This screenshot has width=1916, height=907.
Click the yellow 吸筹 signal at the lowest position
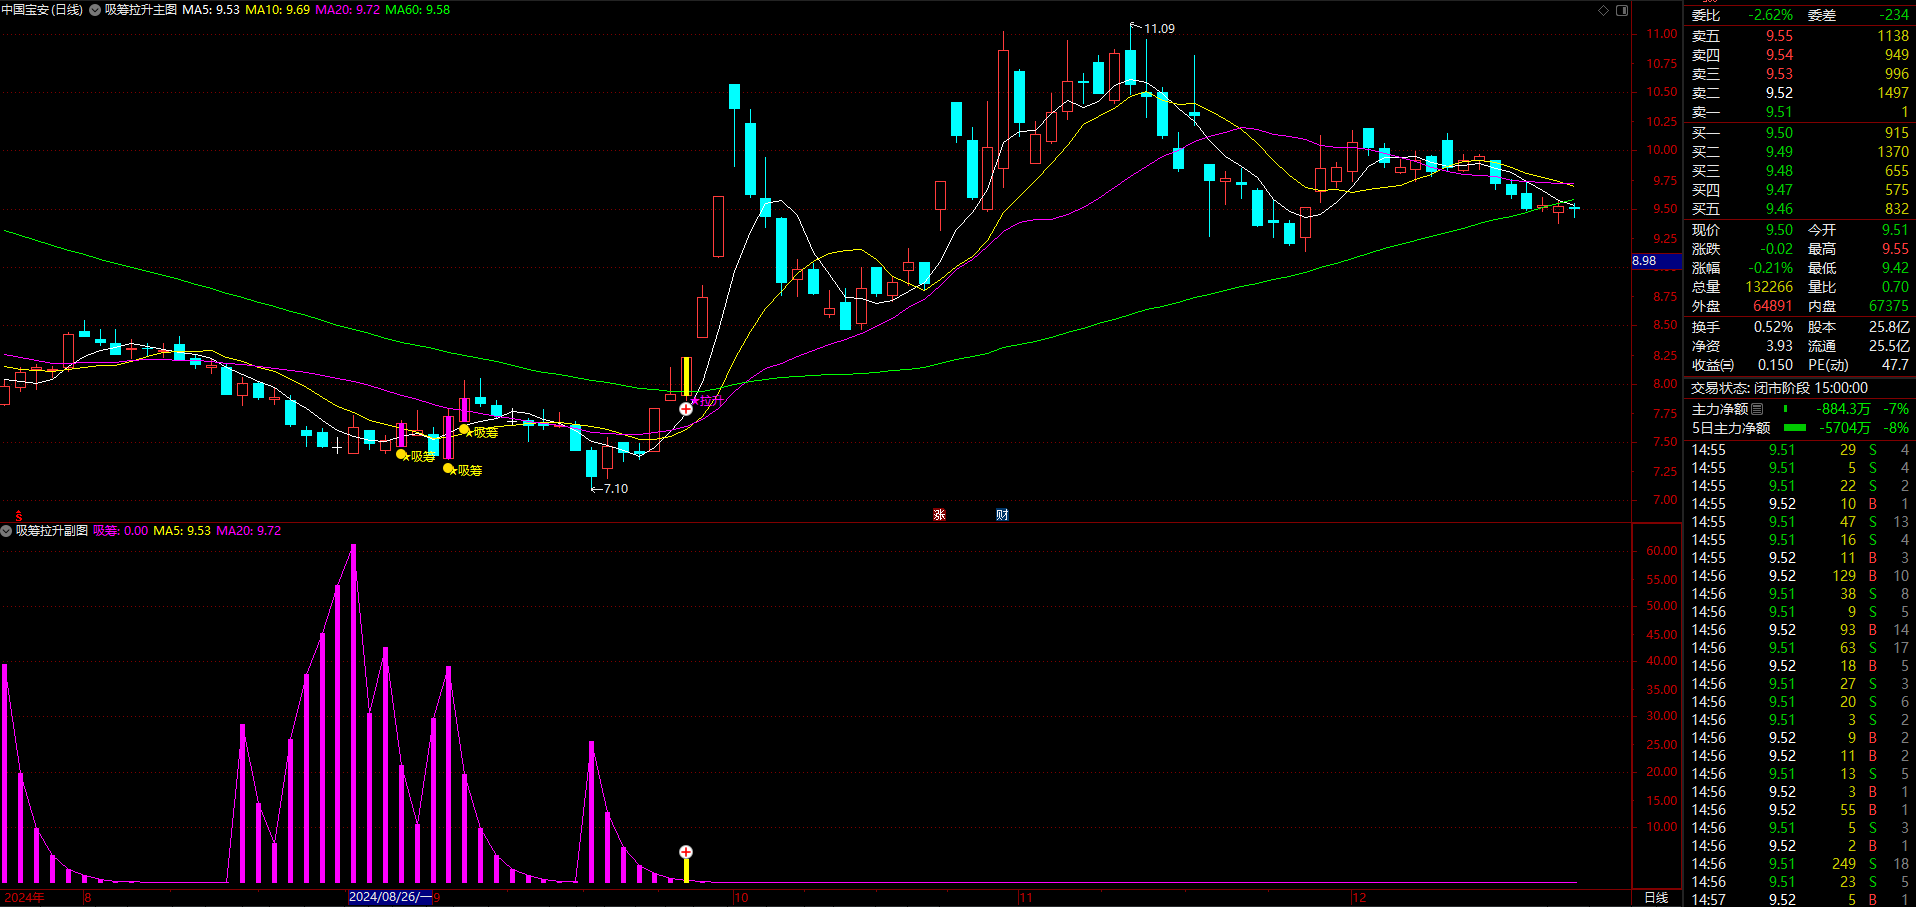[463, 470]
